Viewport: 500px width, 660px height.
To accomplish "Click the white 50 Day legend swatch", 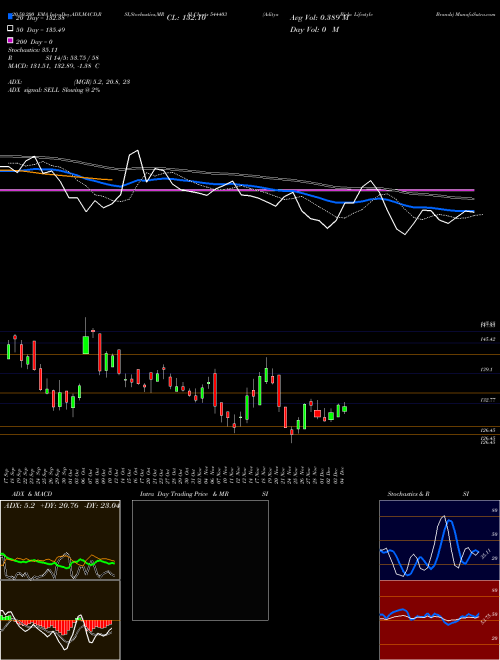I will 10,29.
